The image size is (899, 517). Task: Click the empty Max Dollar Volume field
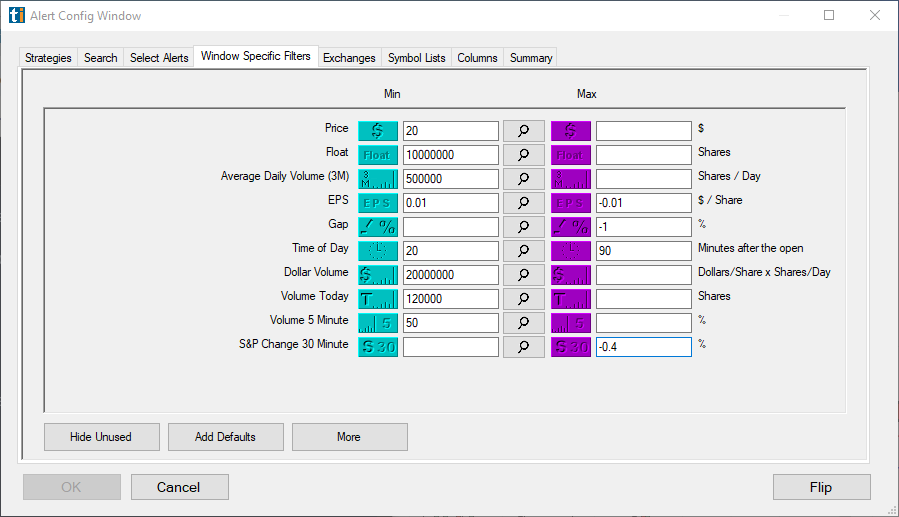[x=643, y=275]
